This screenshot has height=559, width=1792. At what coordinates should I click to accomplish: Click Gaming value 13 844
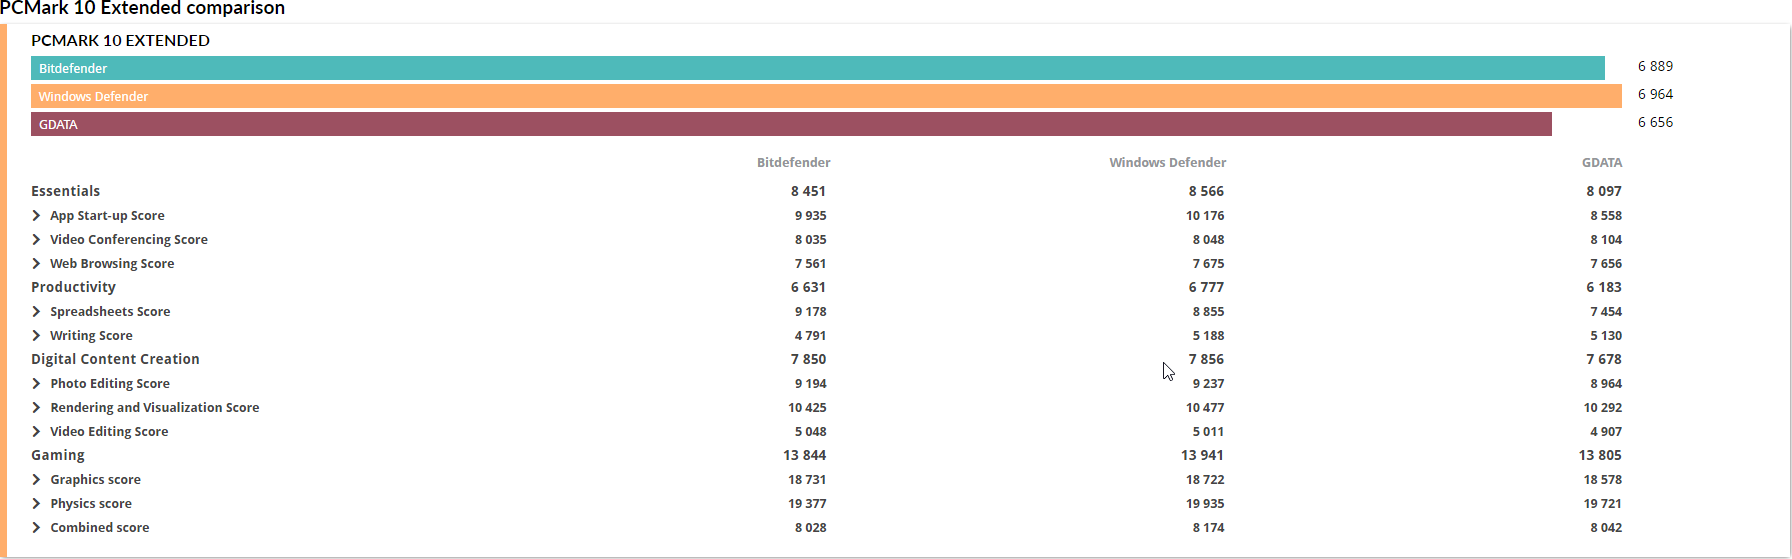805,455
